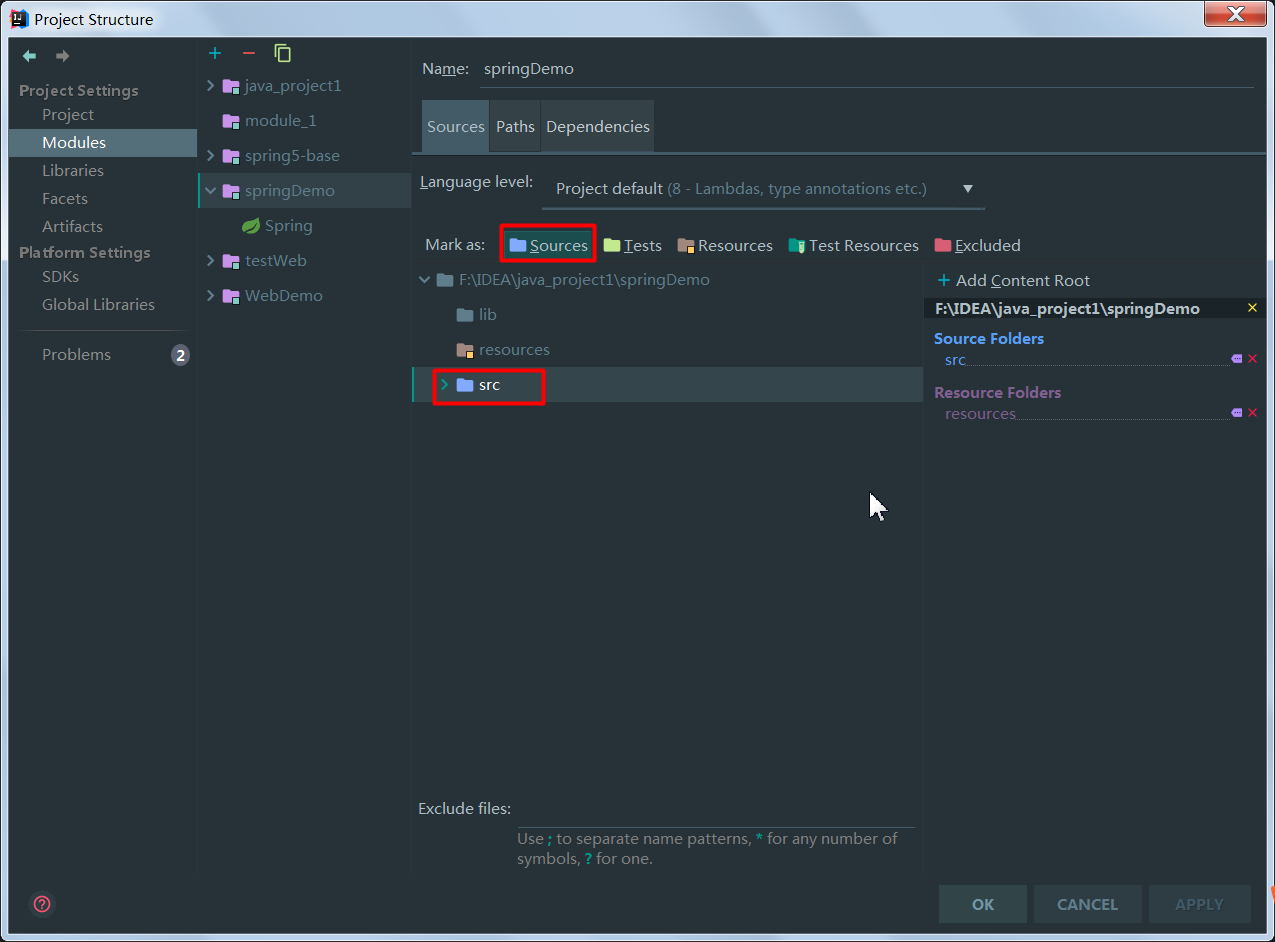1275x942 pixels.
Task: Click resources entry under Resource Folders
Action: (x=980, y=414)
